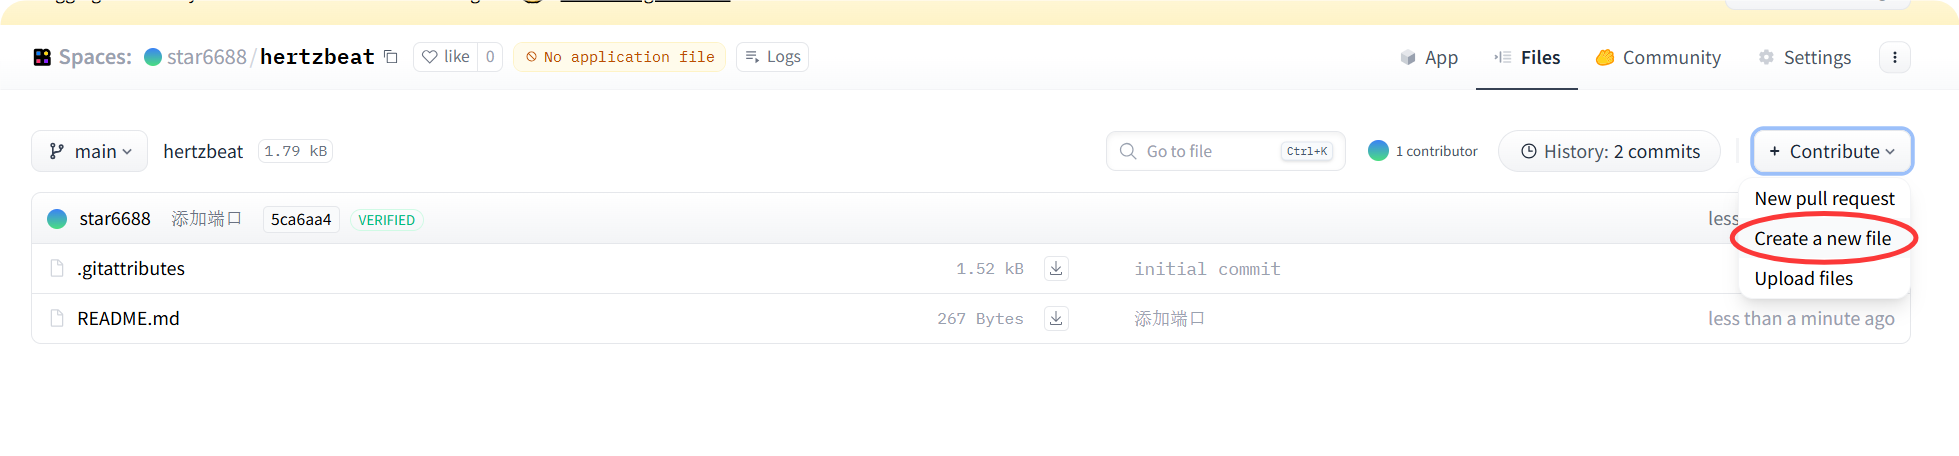
Task: Click the star6688 user link in breadcrumb
Action: [206, 57]
